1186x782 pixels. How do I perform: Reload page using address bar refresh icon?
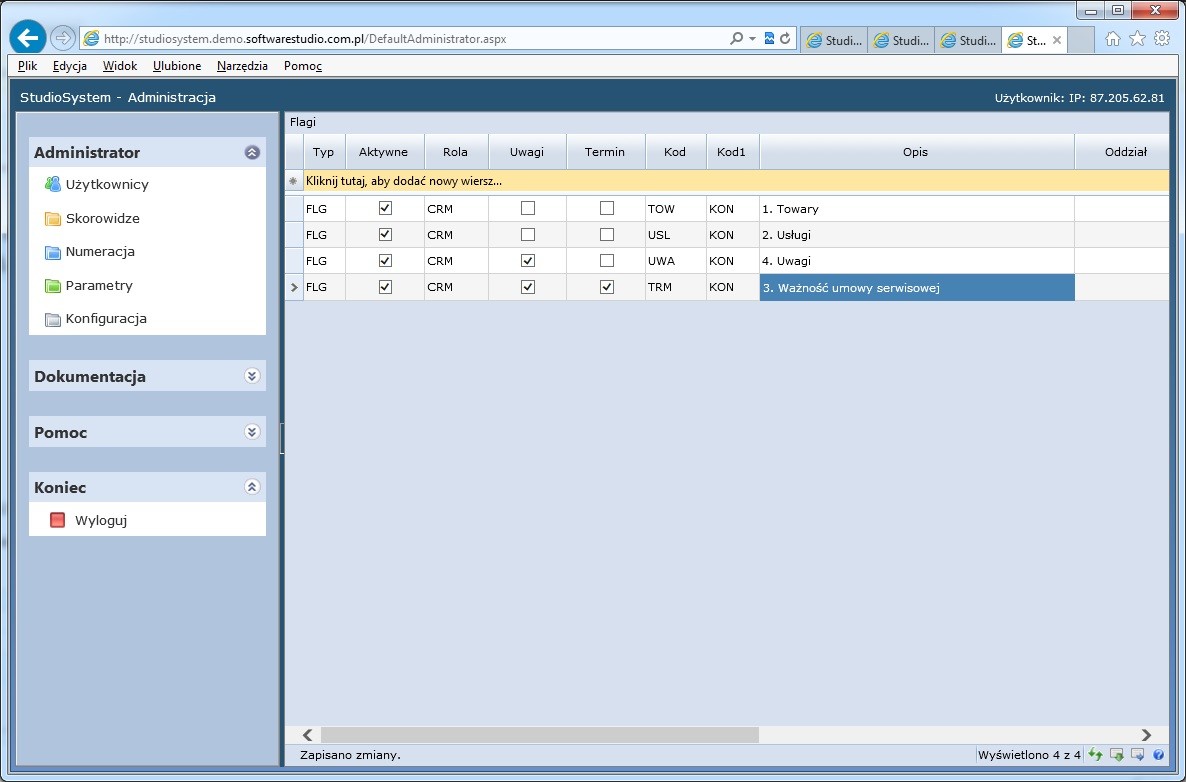coord(785,39)
